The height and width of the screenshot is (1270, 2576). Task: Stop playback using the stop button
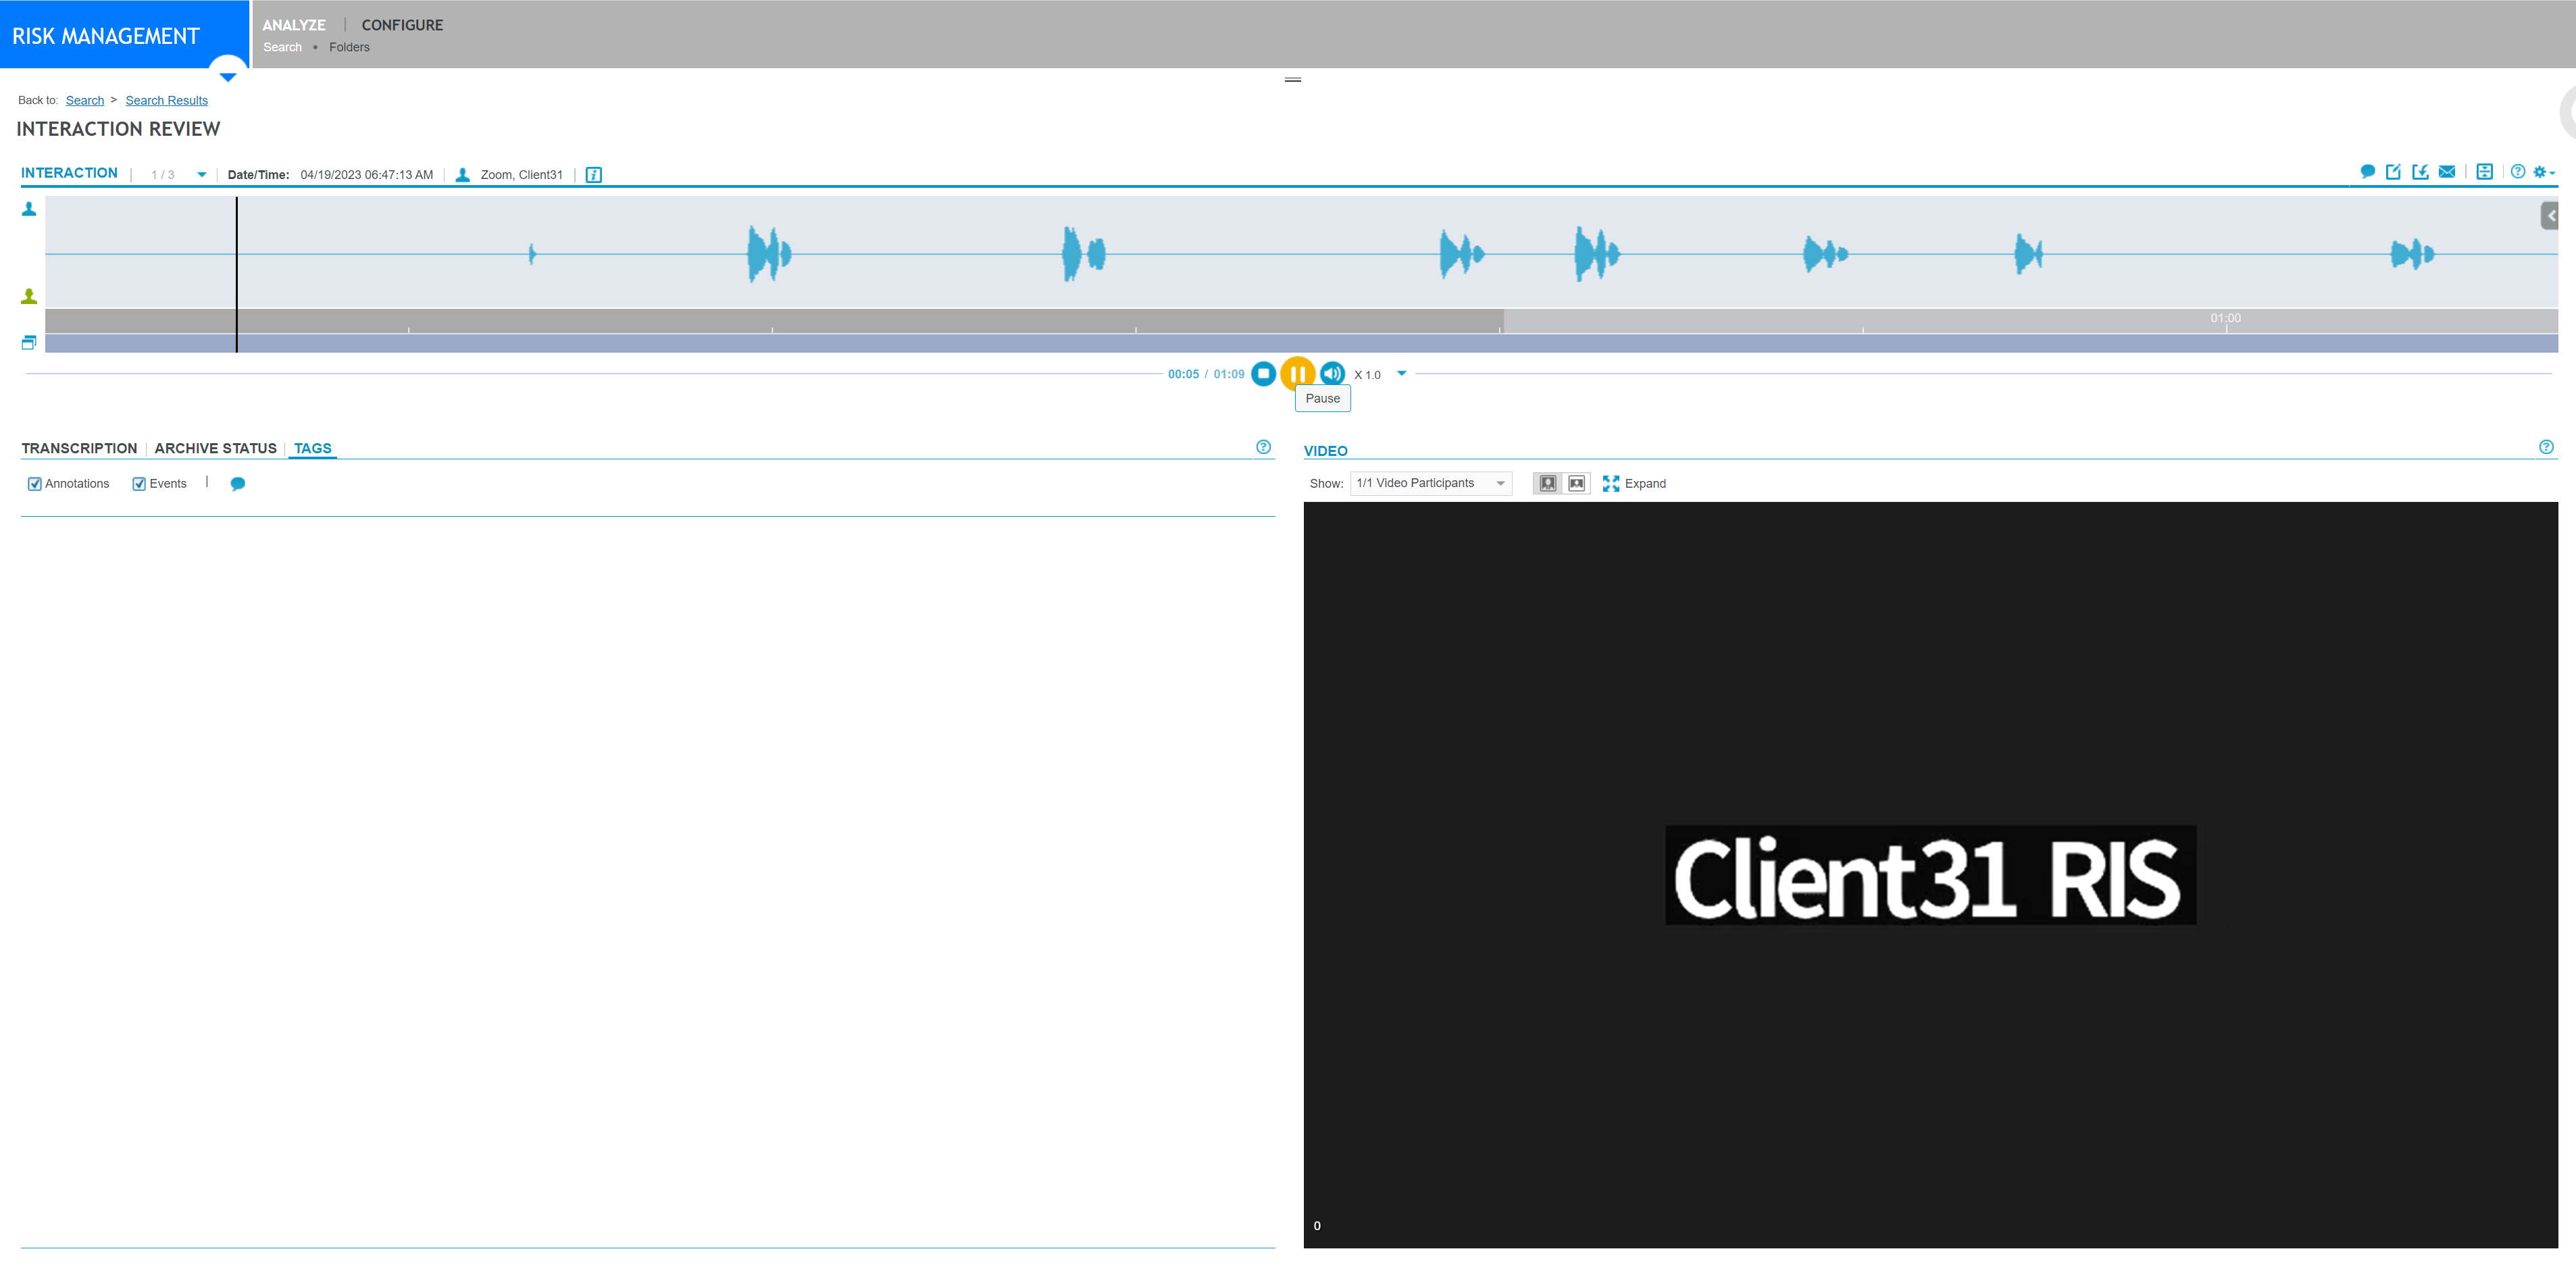[x=1264, y=373]
